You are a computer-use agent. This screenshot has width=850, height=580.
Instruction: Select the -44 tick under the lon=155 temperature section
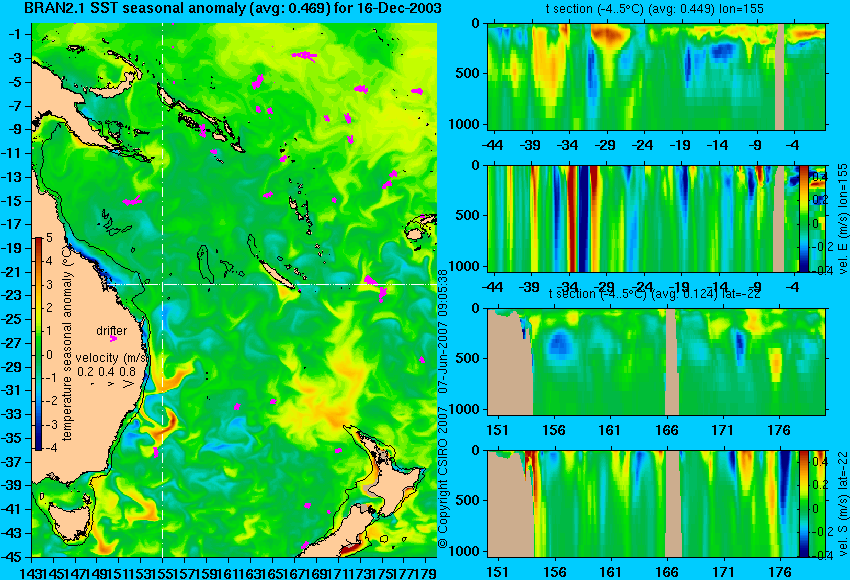coord(492,145)
